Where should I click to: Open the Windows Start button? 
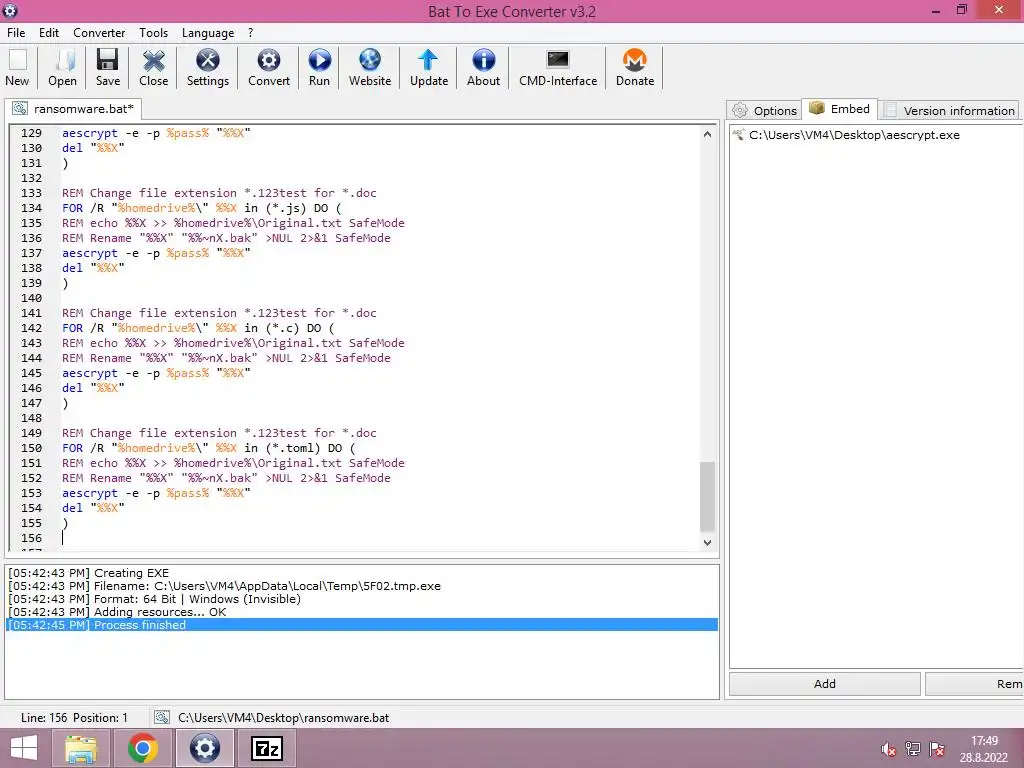coord(24,748)
